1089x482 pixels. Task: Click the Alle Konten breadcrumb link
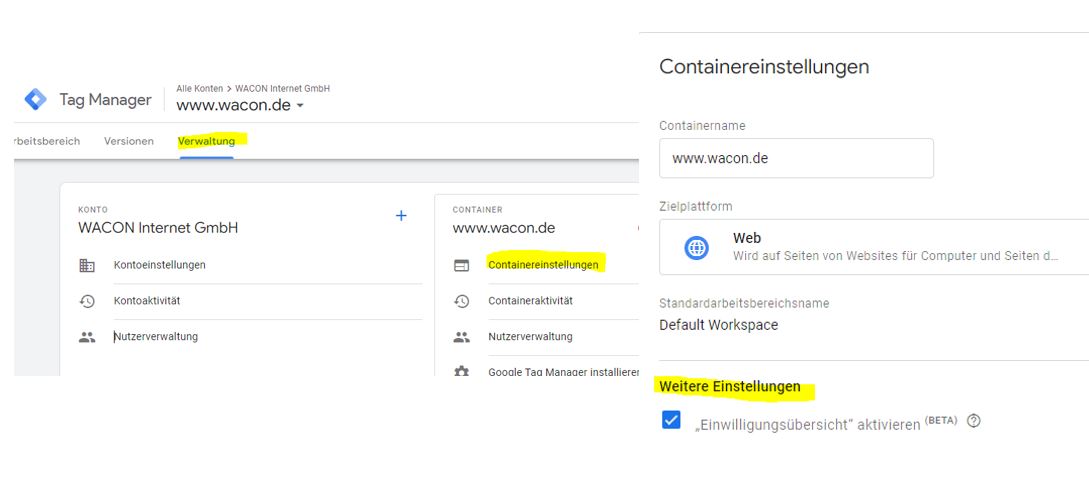[201, 88]
